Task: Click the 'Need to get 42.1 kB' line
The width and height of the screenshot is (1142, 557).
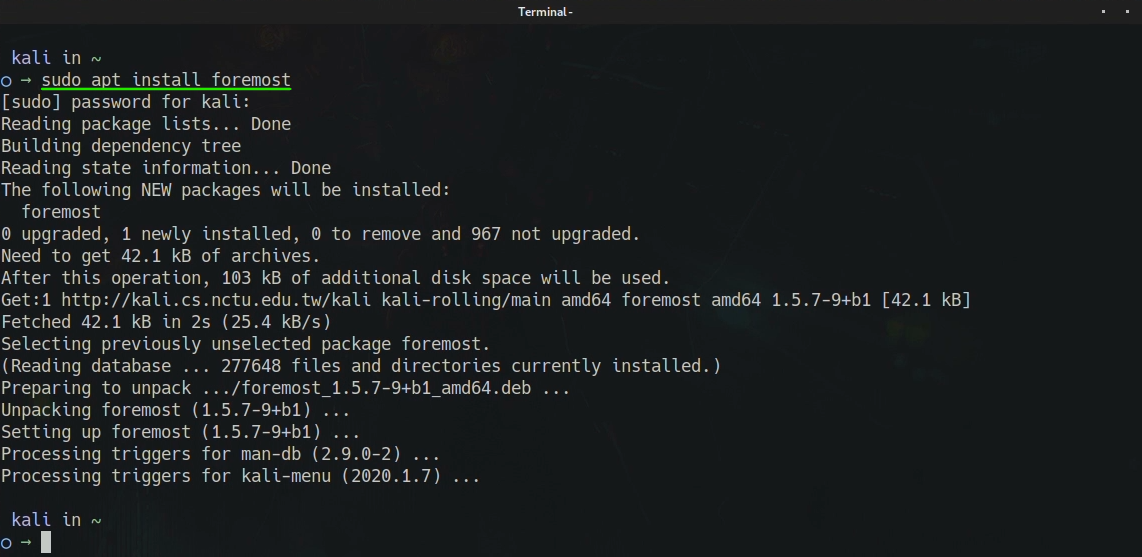Action: (x=160, y=256)
